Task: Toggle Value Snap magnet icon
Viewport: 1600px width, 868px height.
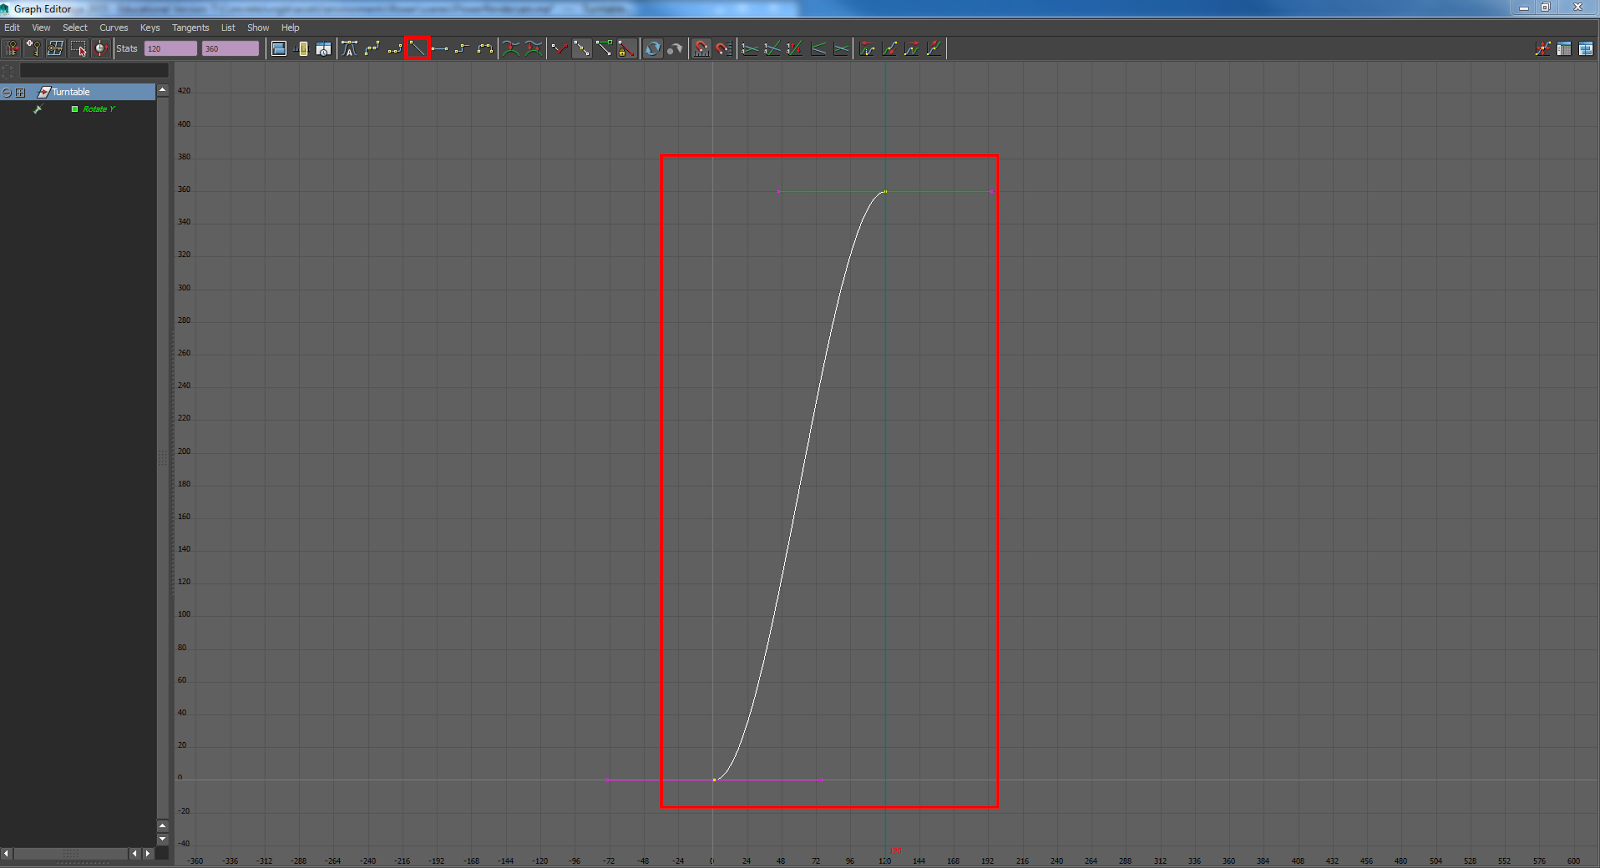Action: coord(723,48)
